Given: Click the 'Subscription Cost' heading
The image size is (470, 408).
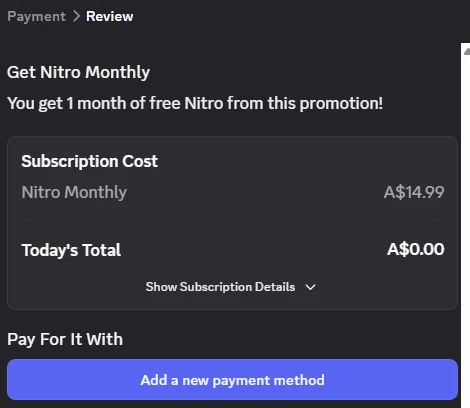Looking at the screenshot, I should [x=89, y=161].
